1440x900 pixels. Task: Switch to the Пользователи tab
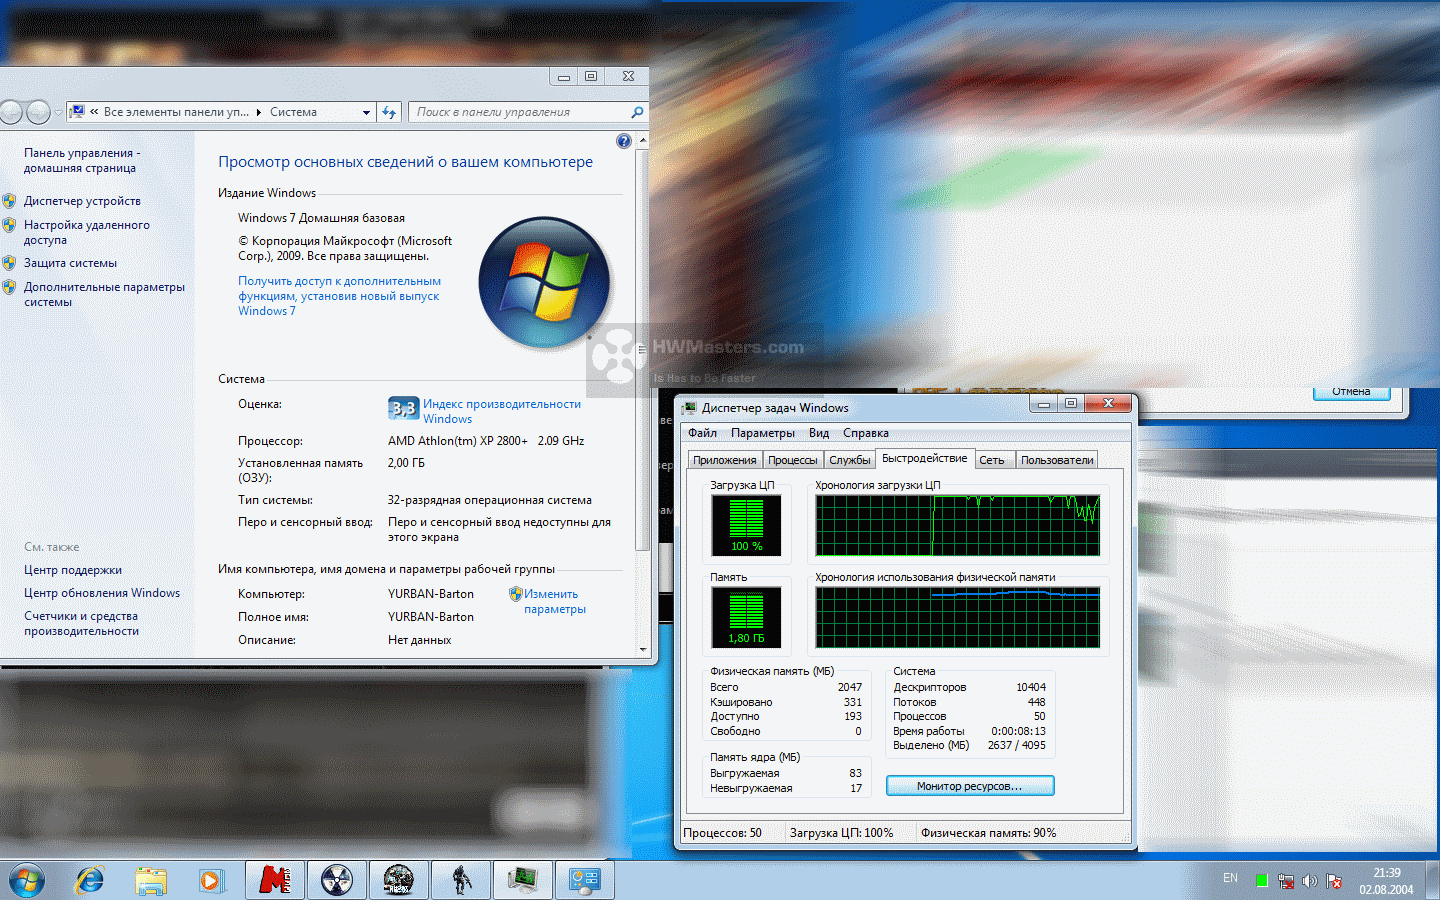[x=1057, y=460]
